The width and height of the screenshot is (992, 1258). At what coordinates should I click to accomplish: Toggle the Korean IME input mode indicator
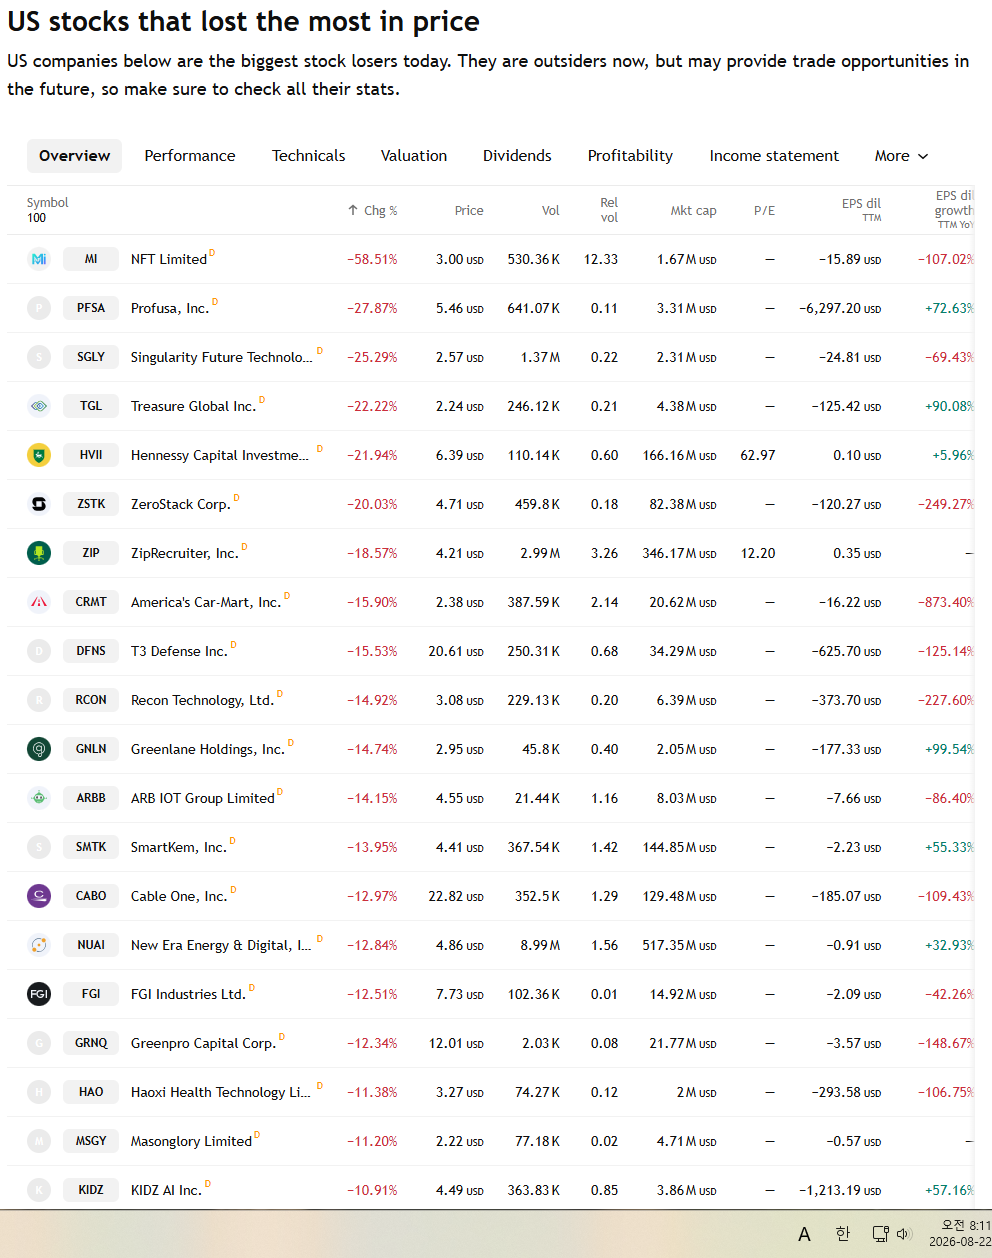pyautogui.click(x=843, y=1234)
